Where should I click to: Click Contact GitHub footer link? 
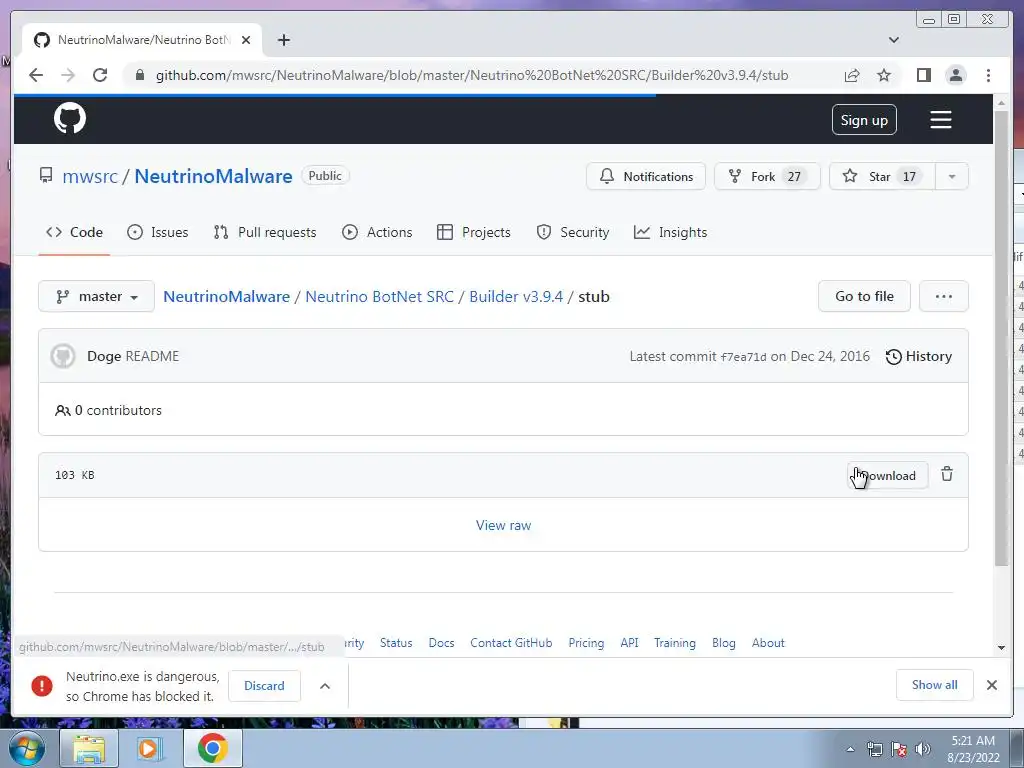[511, 643]
